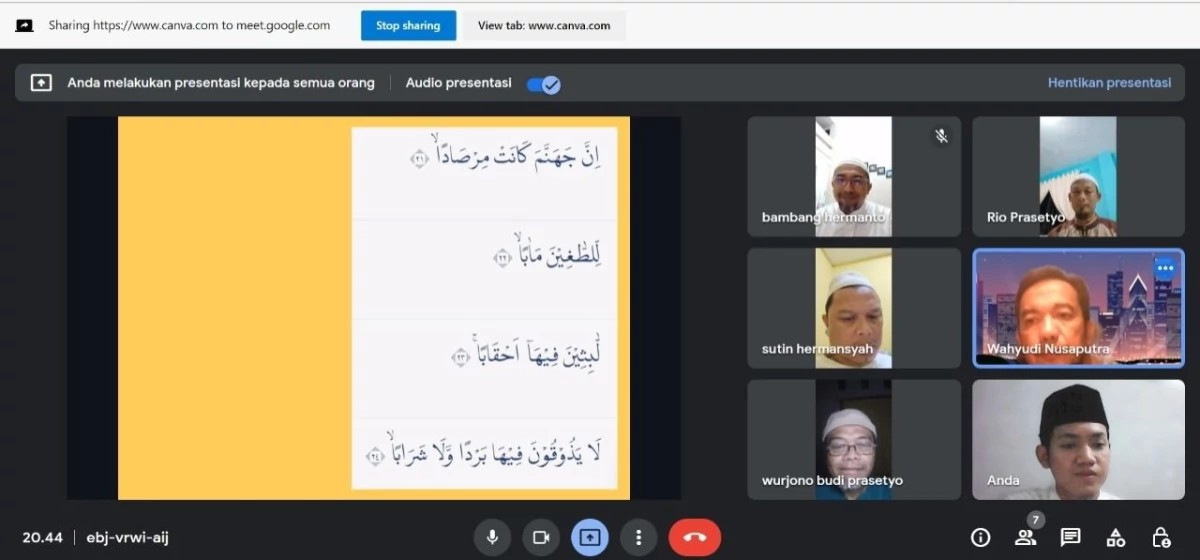Open the three-dot more options menu
1200x560 pixels.
pyautogui.click(x=638, y=537)
